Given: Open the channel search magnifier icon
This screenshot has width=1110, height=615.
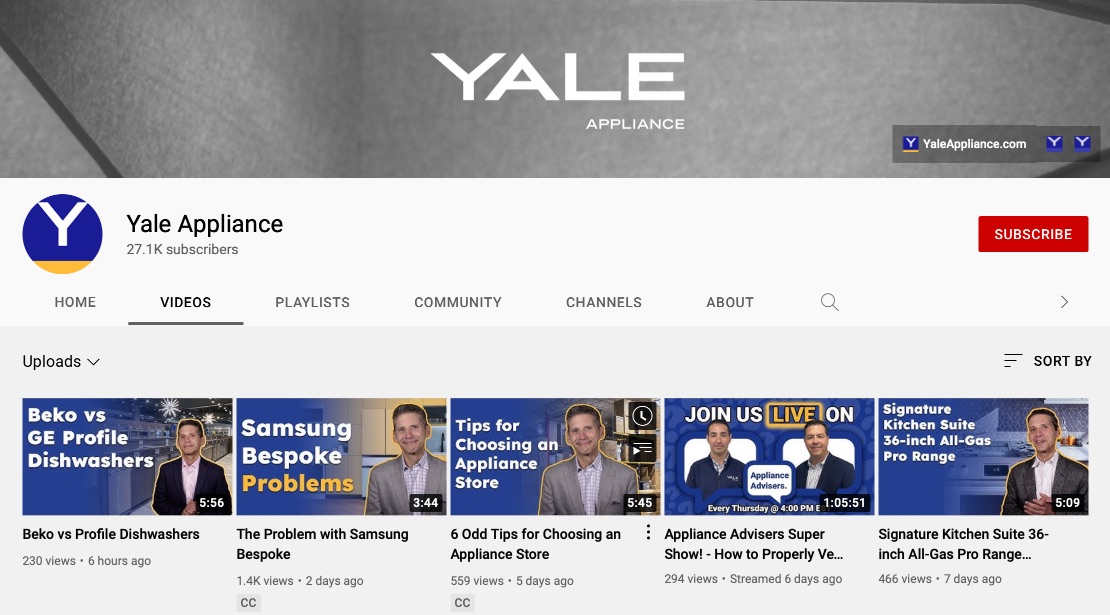Looking at the screenshot, I should point(830,302).
